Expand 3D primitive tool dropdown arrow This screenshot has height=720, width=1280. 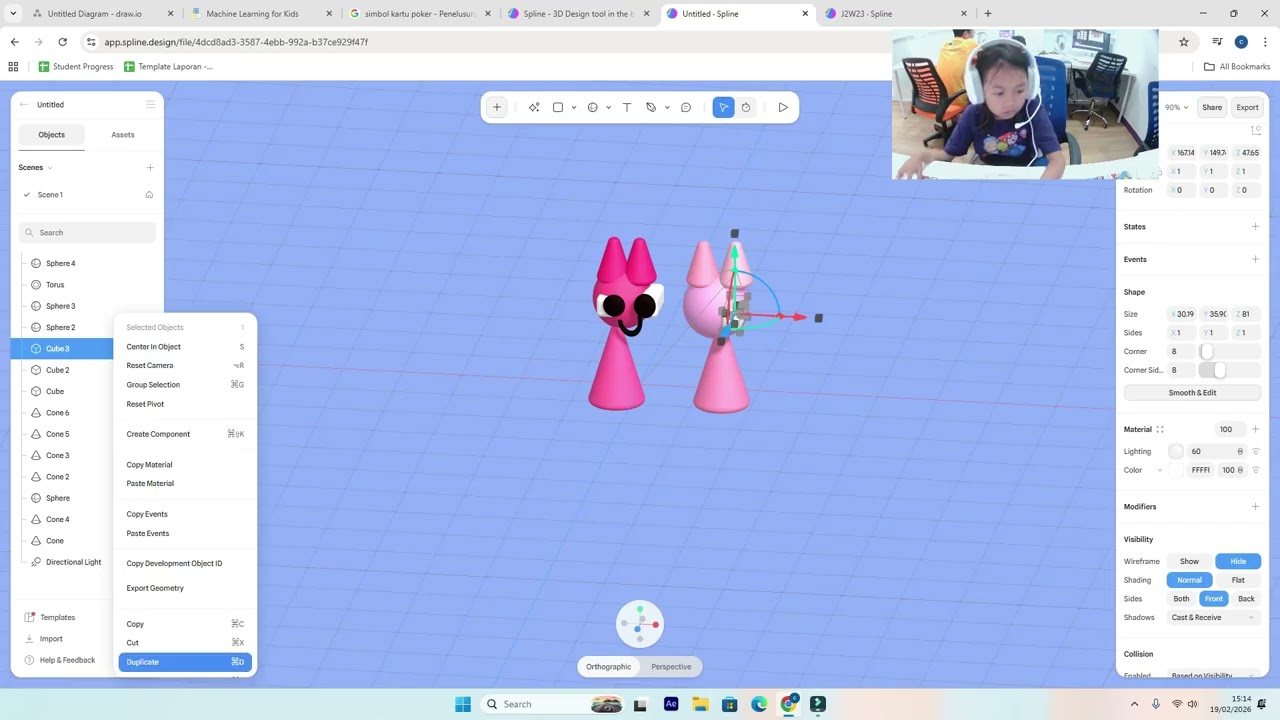(608, 108)
